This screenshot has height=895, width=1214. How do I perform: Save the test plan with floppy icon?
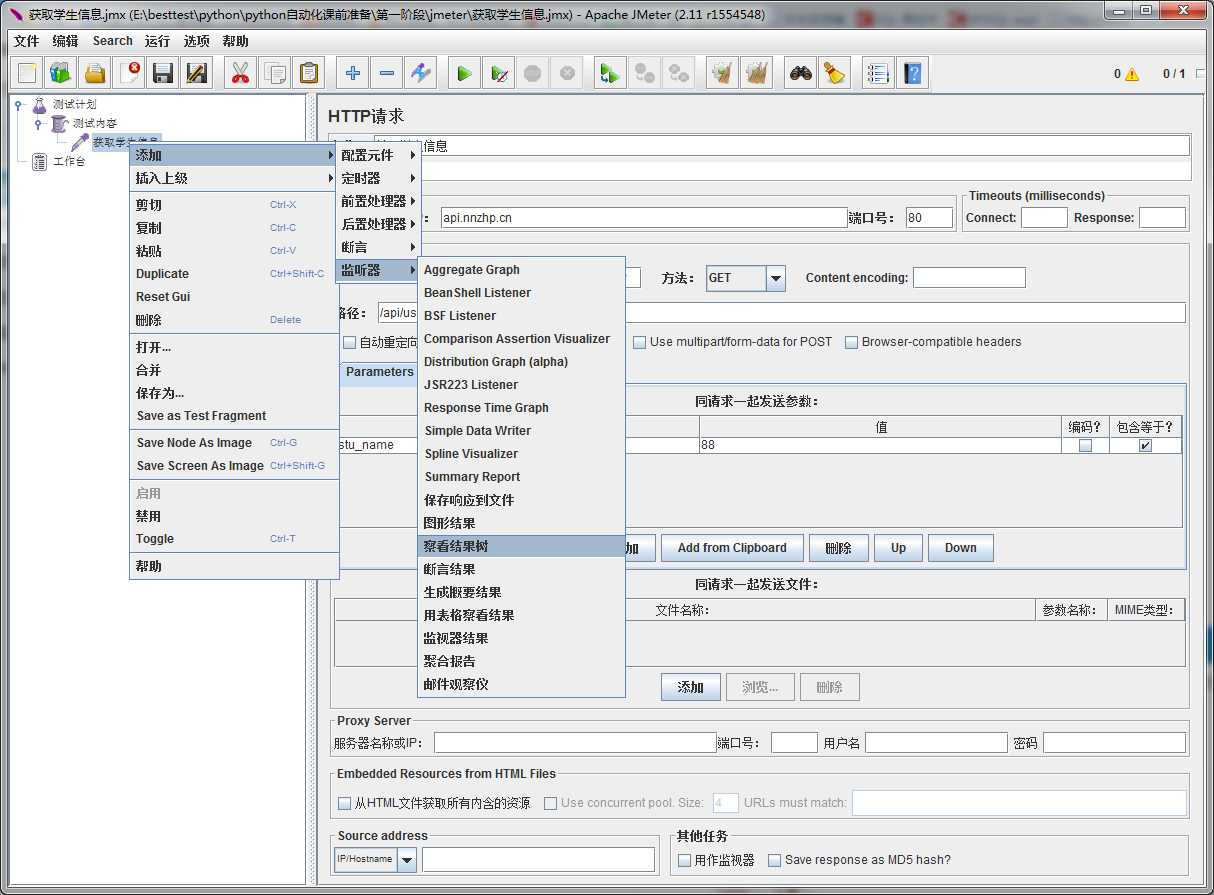pos(163,73)
